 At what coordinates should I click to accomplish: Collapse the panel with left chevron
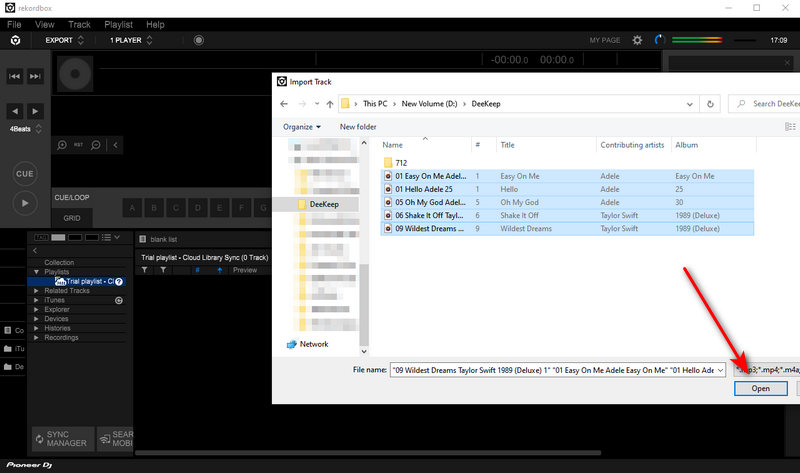tap(116, 145)
